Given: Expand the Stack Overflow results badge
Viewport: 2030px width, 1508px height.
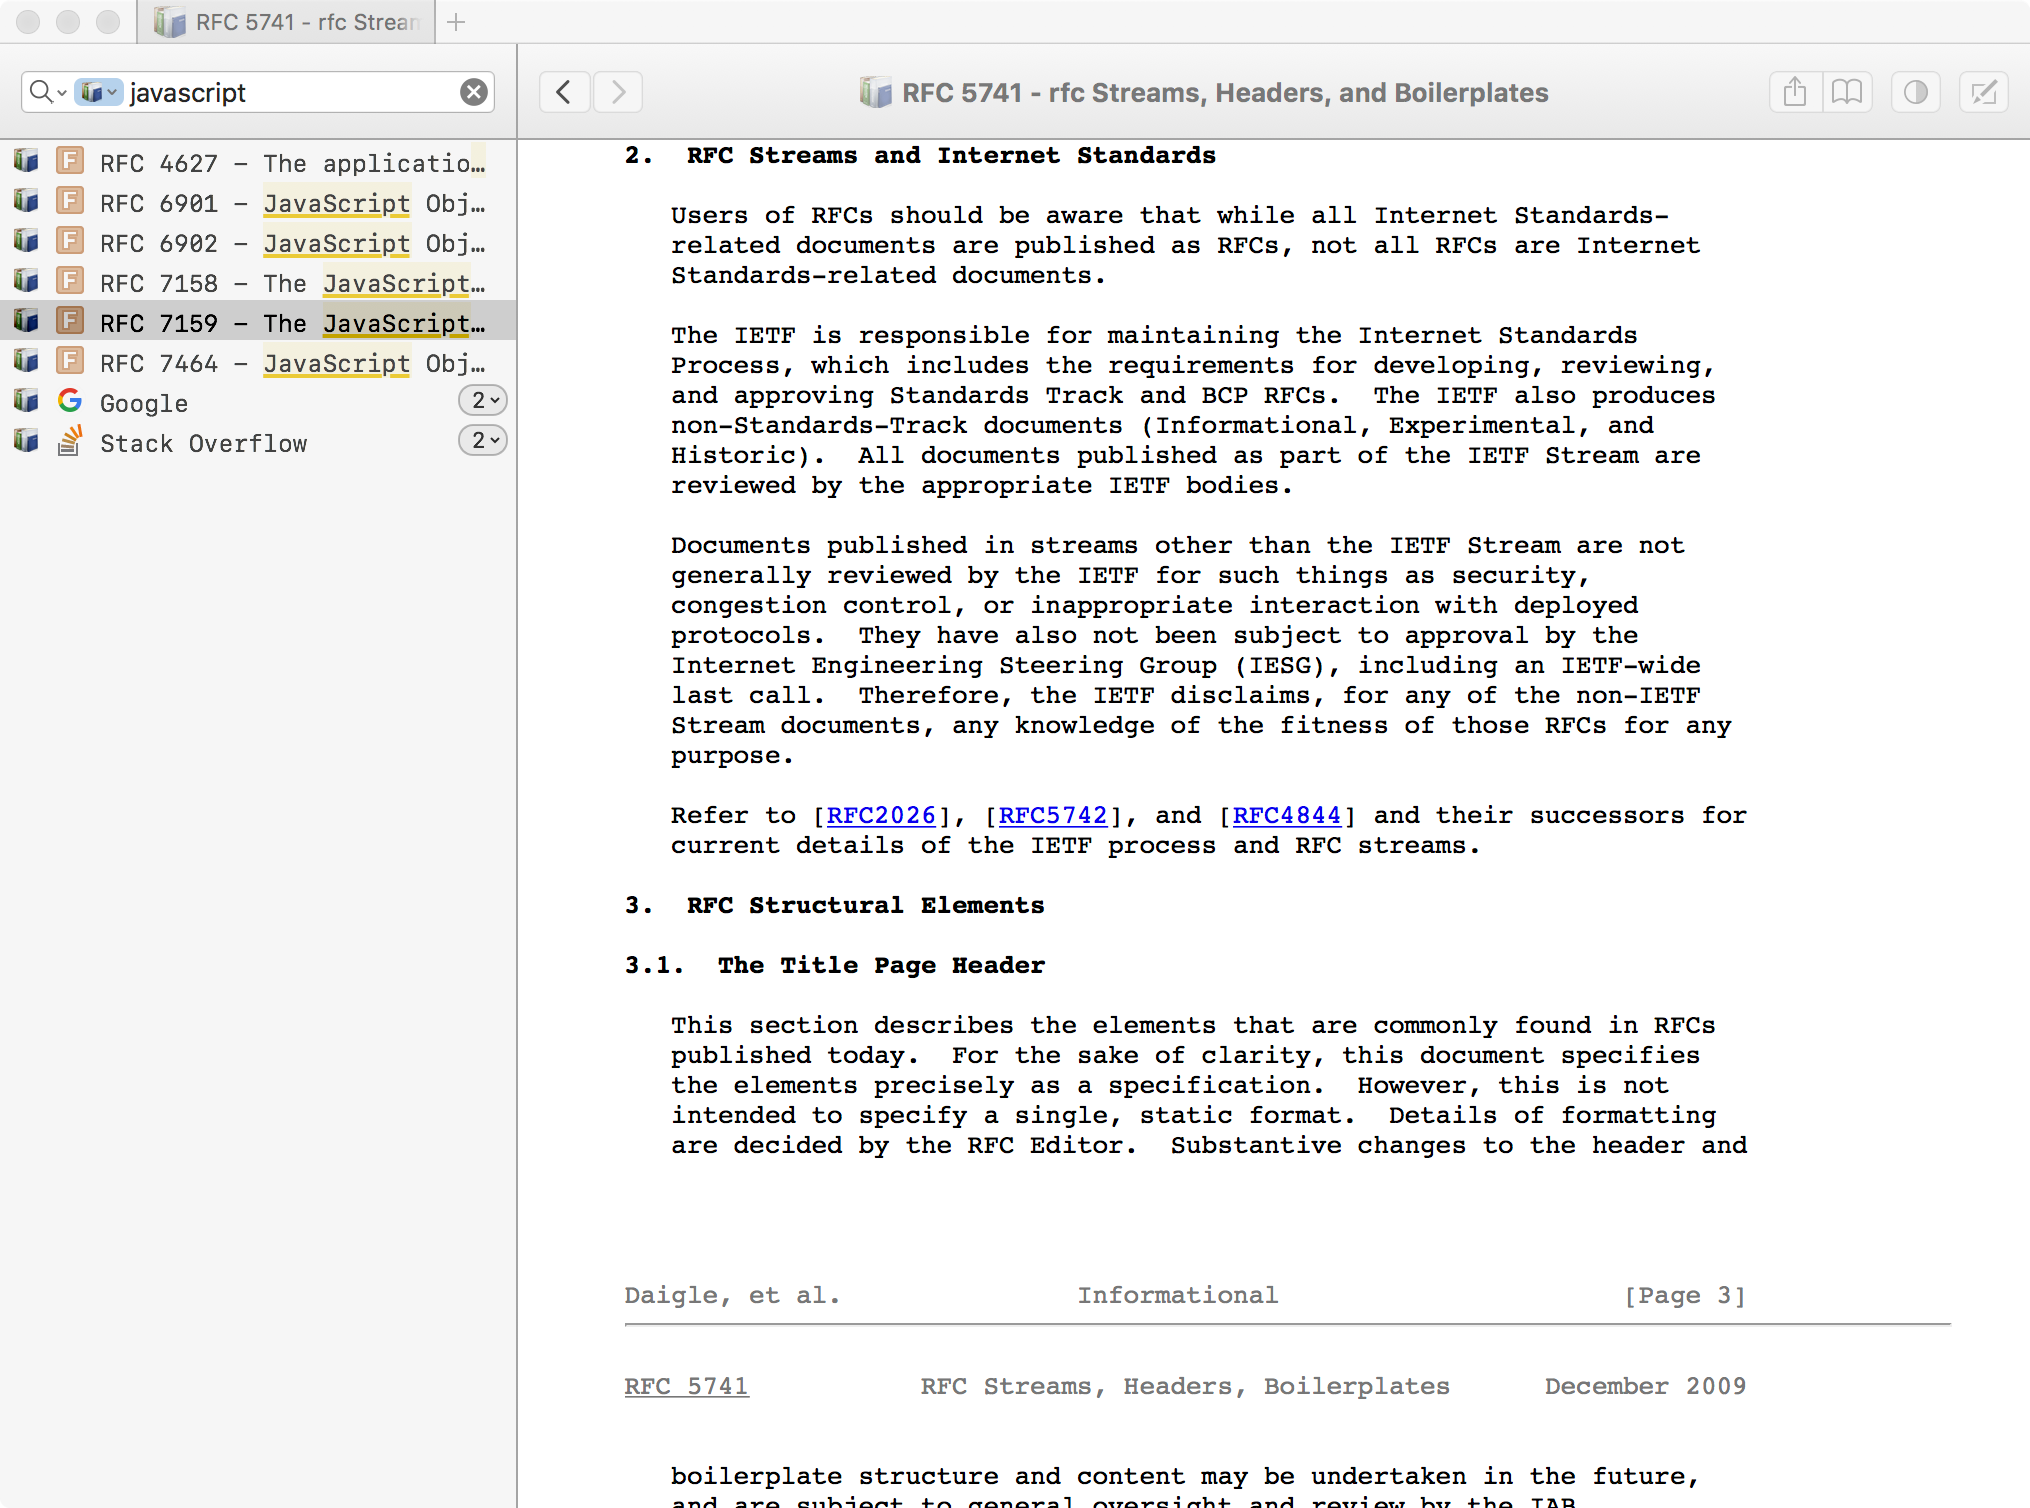Looking at the screenshot, I should [483, 441].
